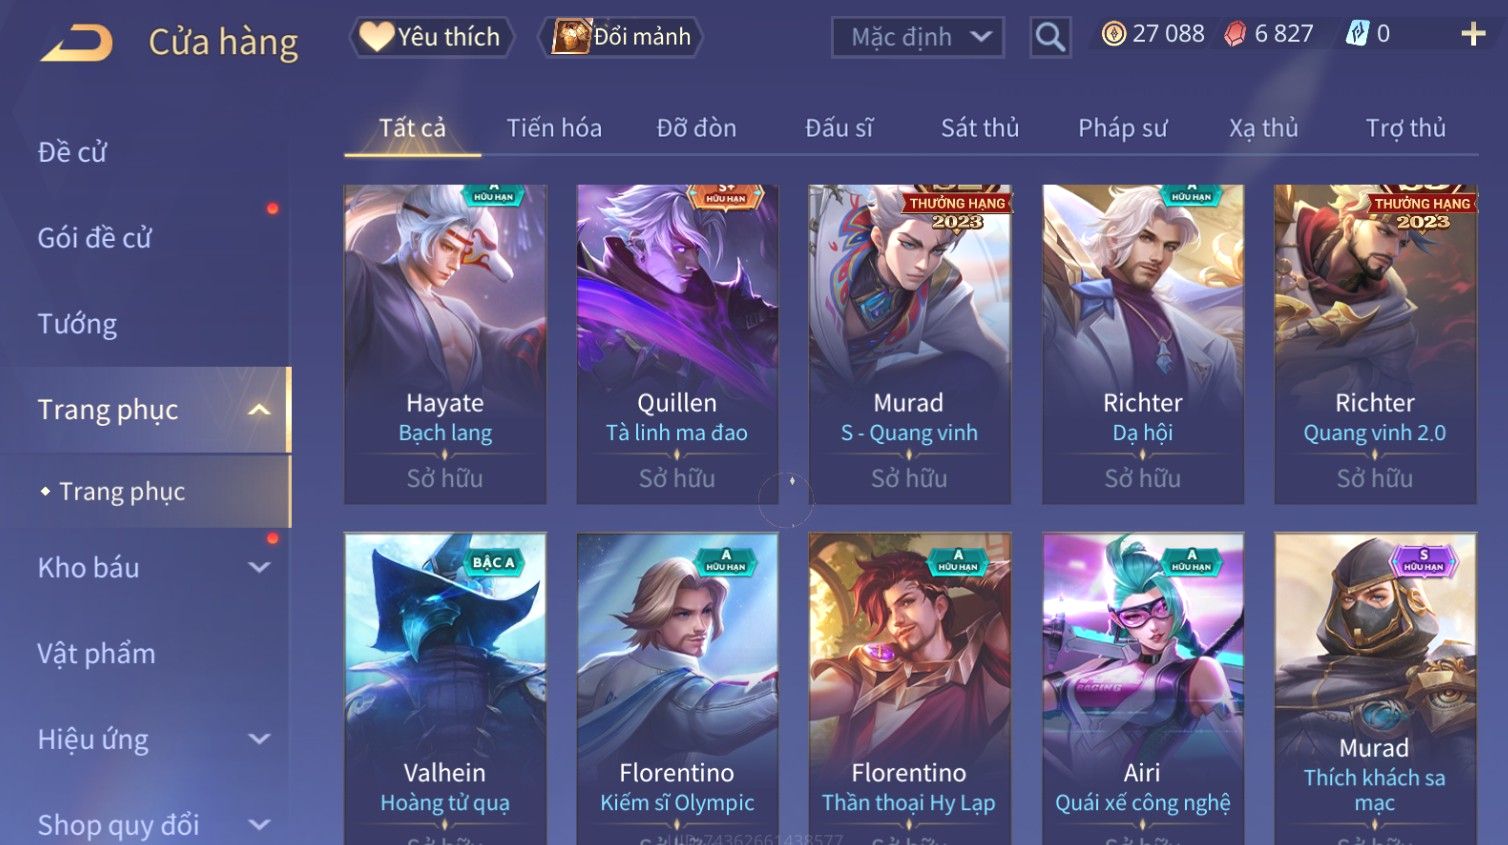Open search with magnifying glass icon
This screenshot has width=1508, height=845.
click(1050, 37)
